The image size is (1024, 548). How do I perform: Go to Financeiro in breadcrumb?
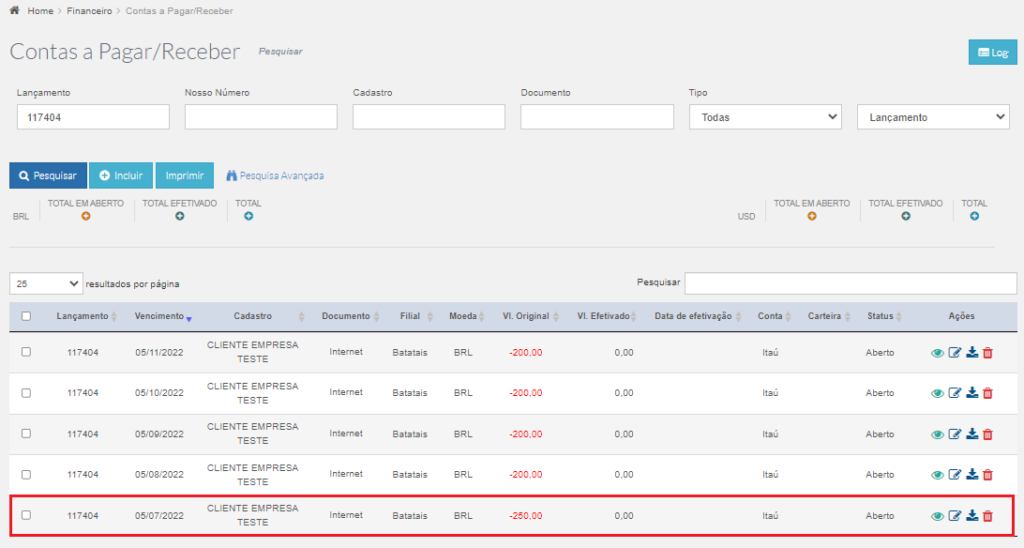pyautogui.click(x=89, y=10)
